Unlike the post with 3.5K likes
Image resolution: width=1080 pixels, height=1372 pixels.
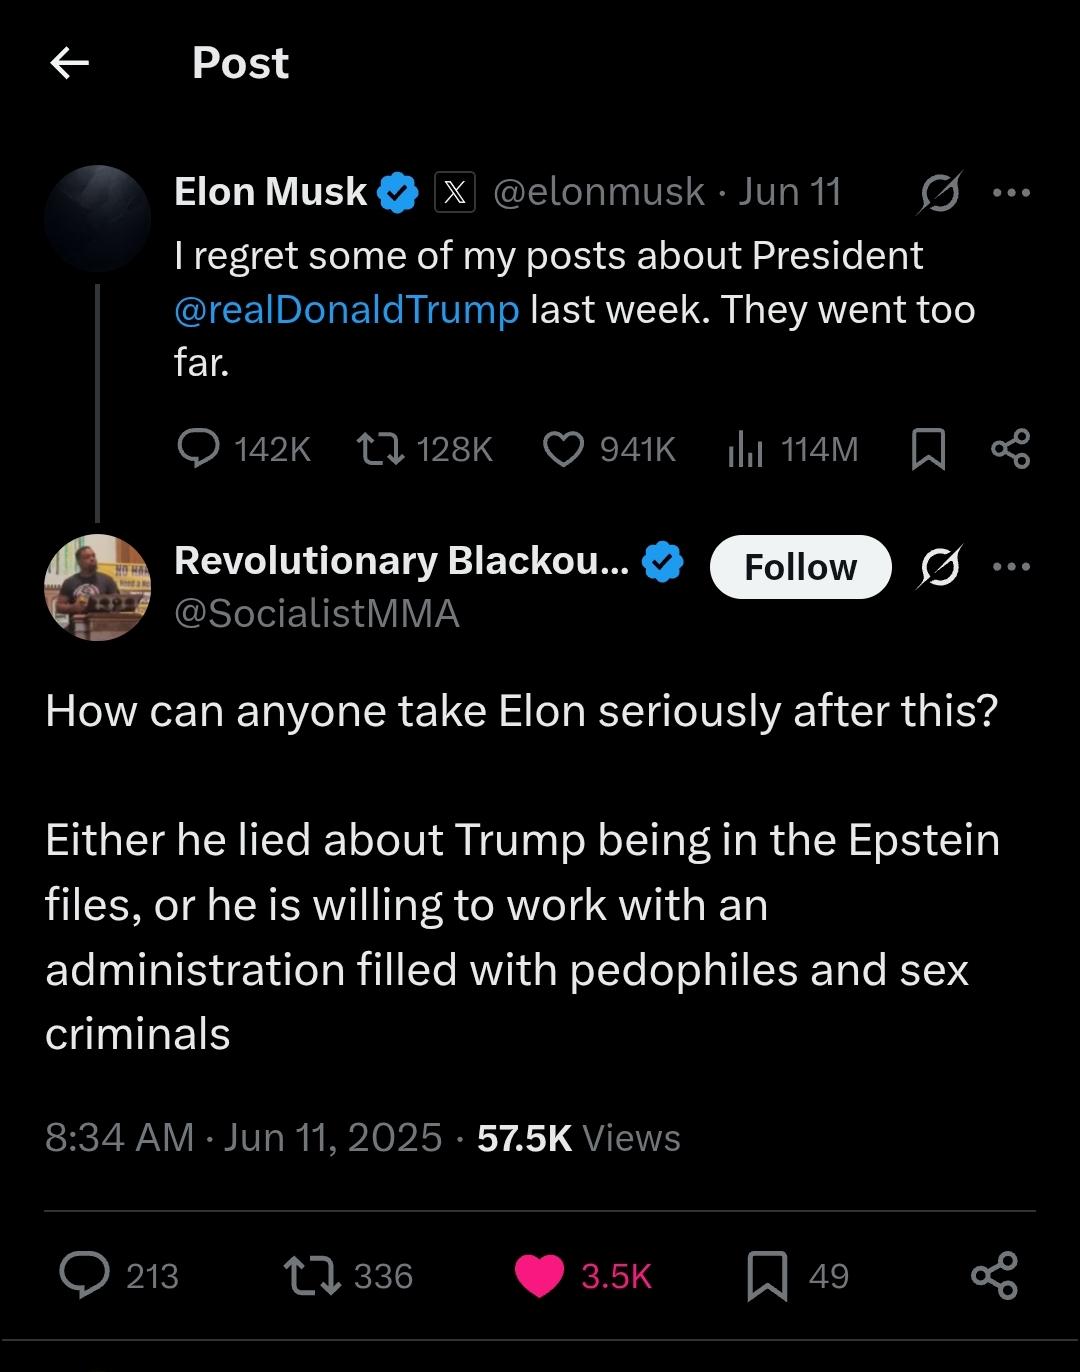click(540, 1276)
